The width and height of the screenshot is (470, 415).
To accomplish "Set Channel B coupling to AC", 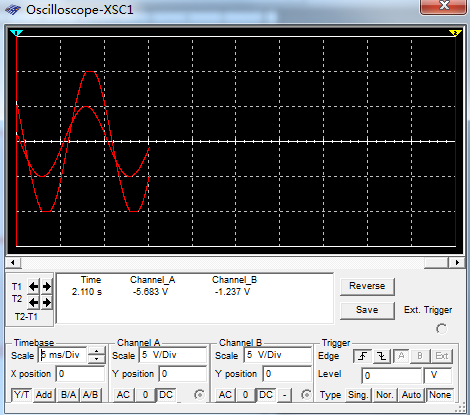I will click(x=225, y=395).
